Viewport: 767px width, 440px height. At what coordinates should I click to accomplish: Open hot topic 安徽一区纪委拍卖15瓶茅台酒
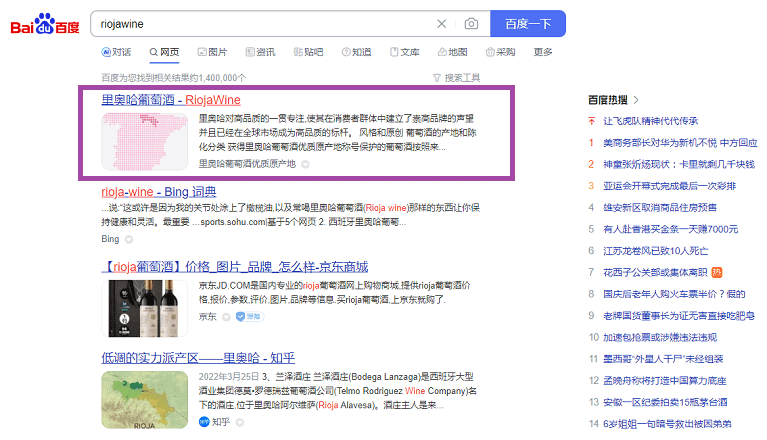pyautogui.click(x=665, y=402)
